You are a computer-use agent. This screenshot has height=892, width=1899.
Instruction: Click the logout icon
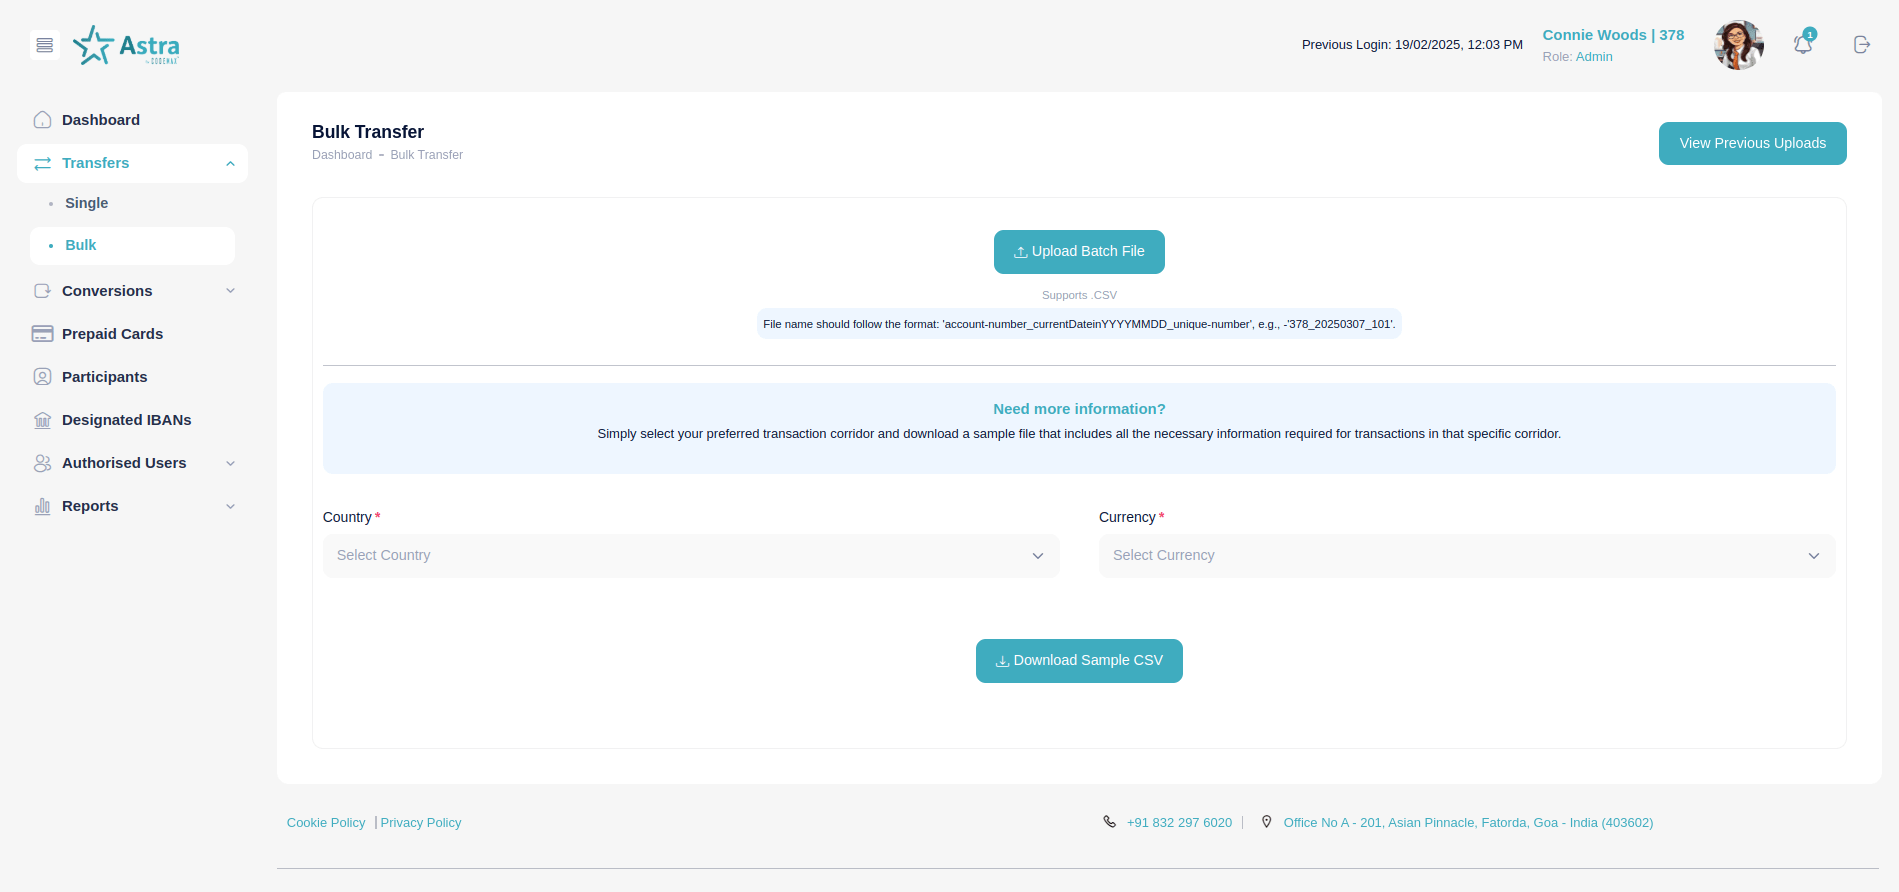click(x=1861, y=45)
